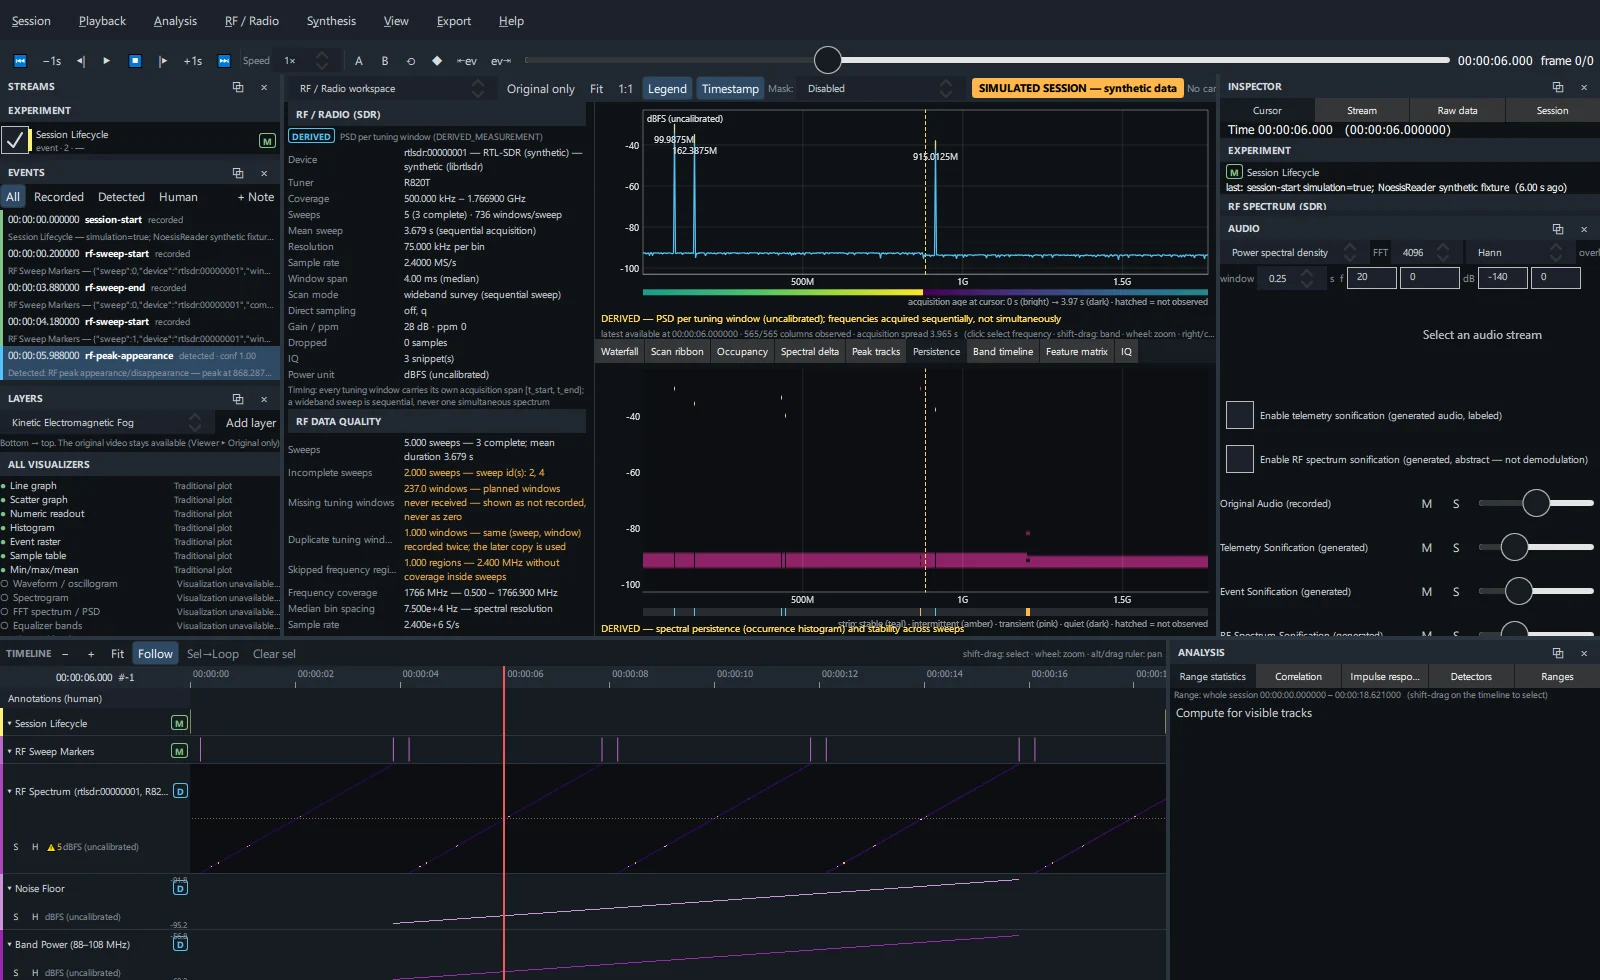Click the diamond marker icon
The width and height of the screenshot is (1600, 980).
tap(437, 61)
